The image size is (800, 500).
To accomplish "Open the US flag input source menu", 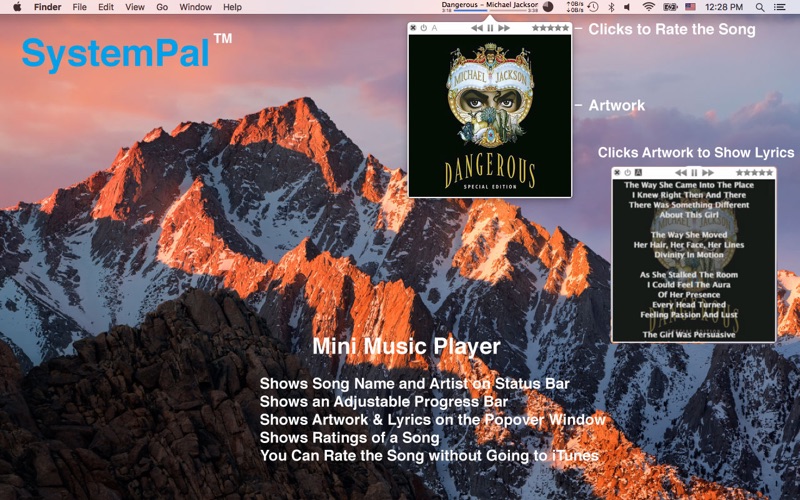I will click(x=690, y=7).
